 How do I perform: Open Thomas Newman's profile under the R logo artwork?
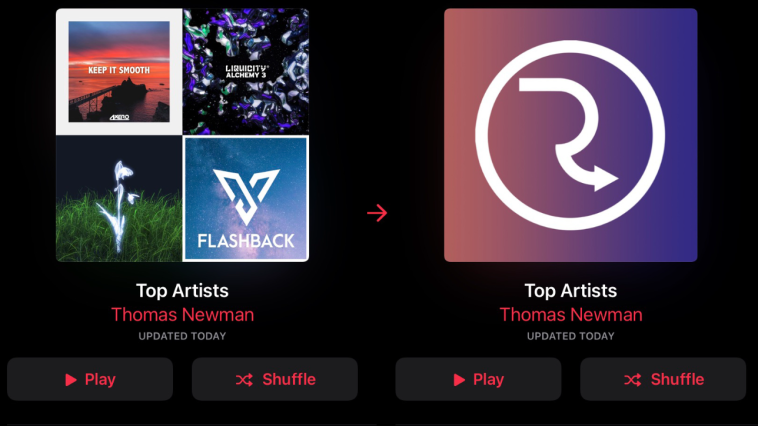click(571, 315)
